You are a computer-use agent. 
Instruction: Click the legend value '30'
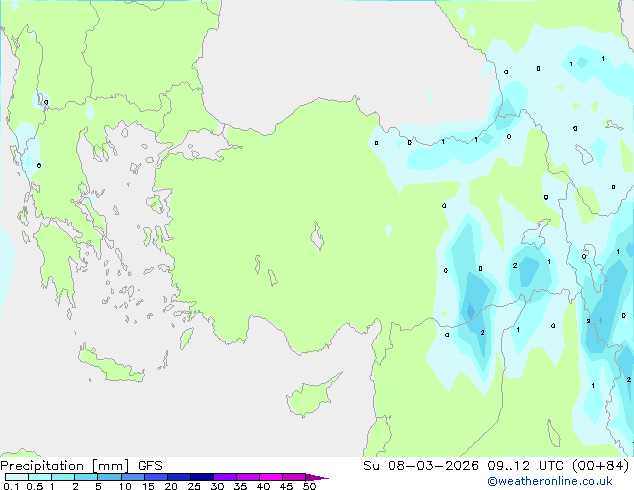point(217,486)
